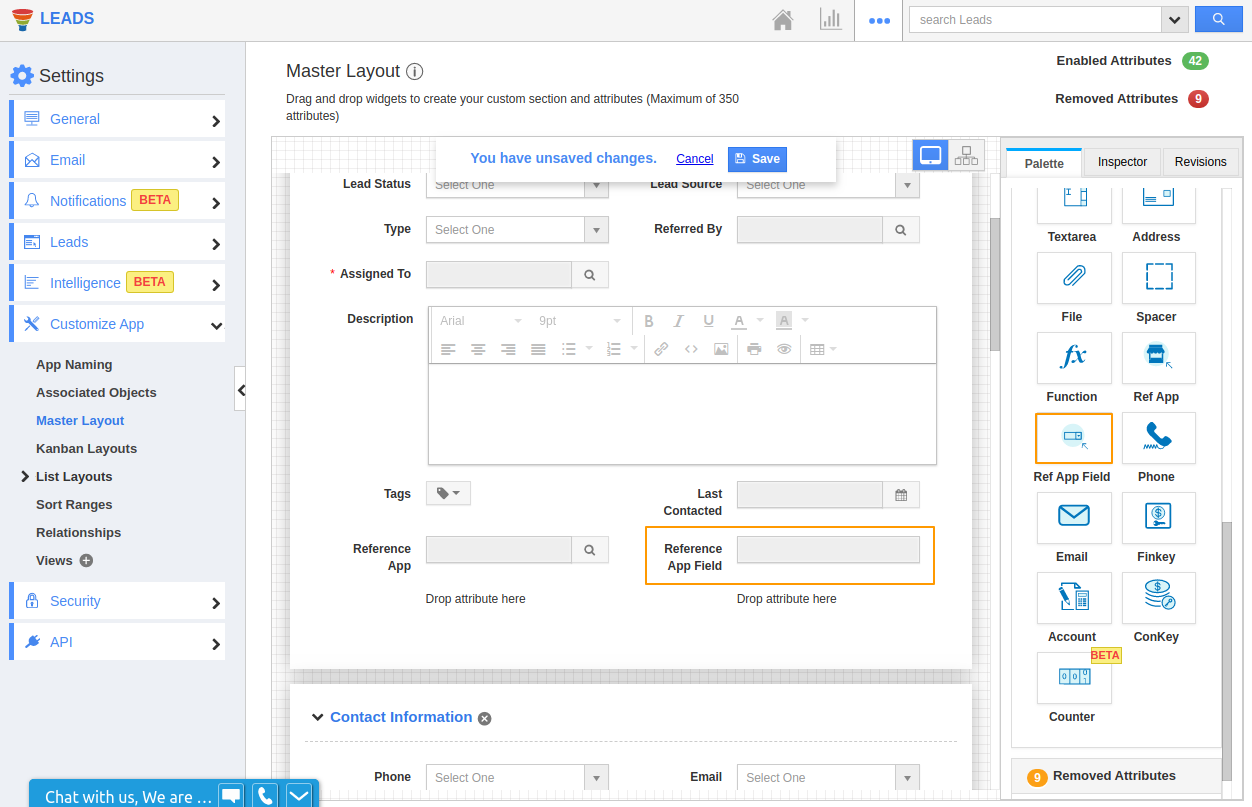Open the text color picker
The image size is (1252, 807).
pyautogui.click(x=739, y=321)
